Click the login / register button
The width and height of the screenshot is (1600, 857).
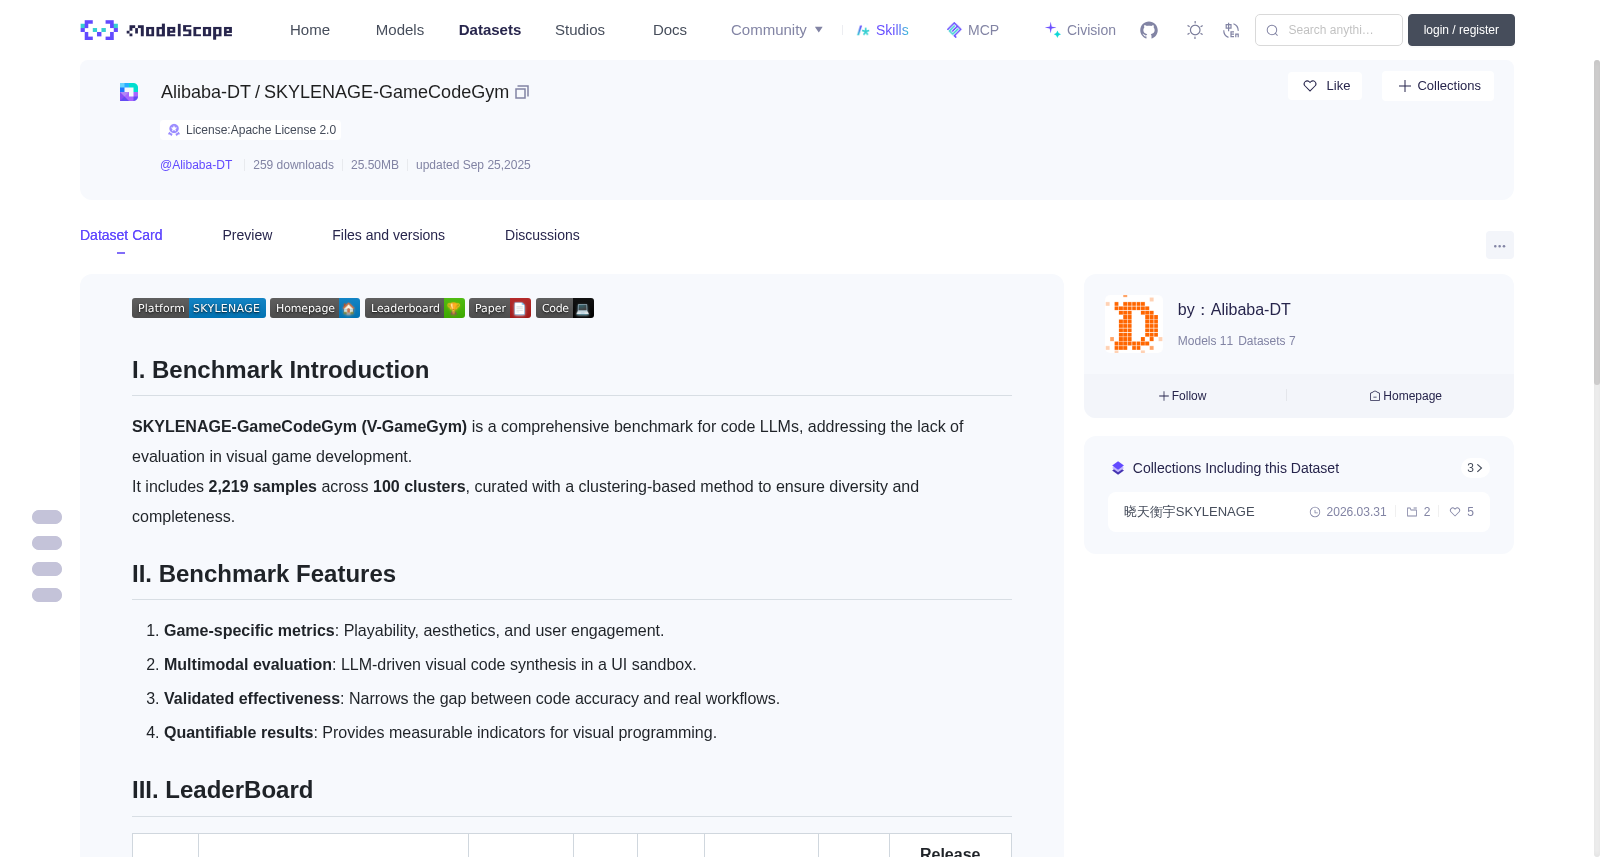click(1461, 30)
